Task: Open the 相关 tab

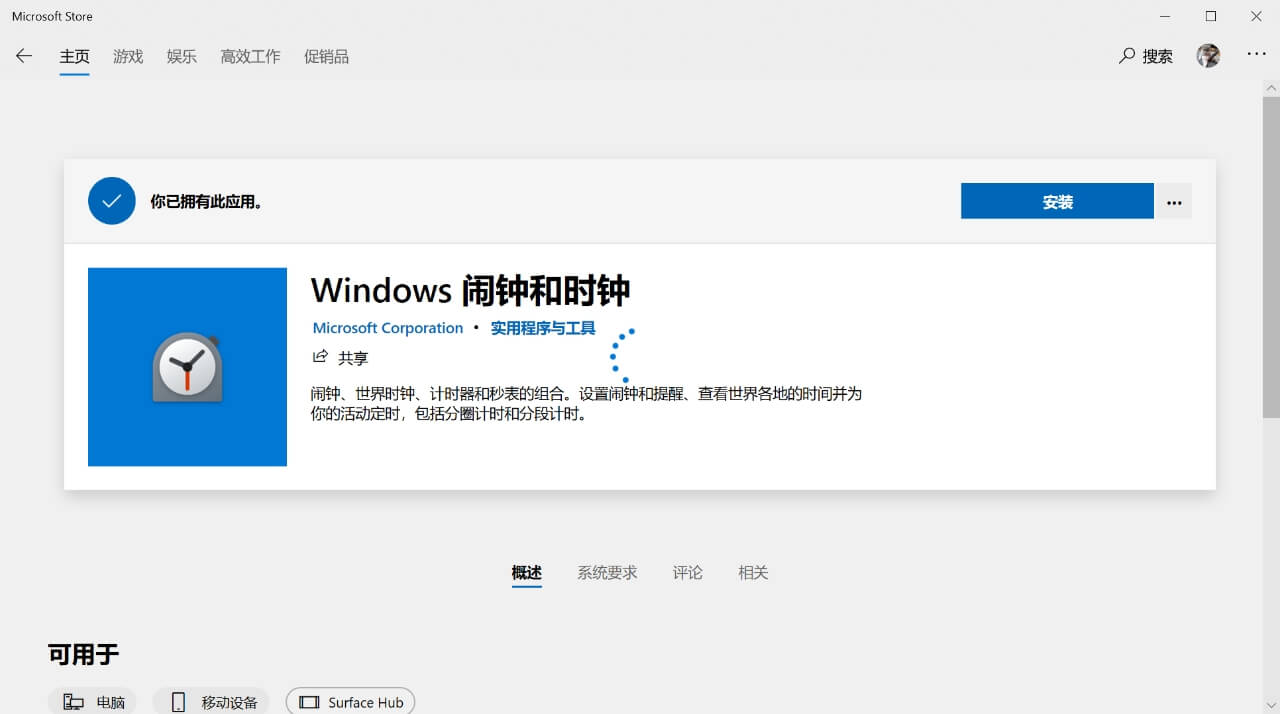Action: click(x=752, y=572)
